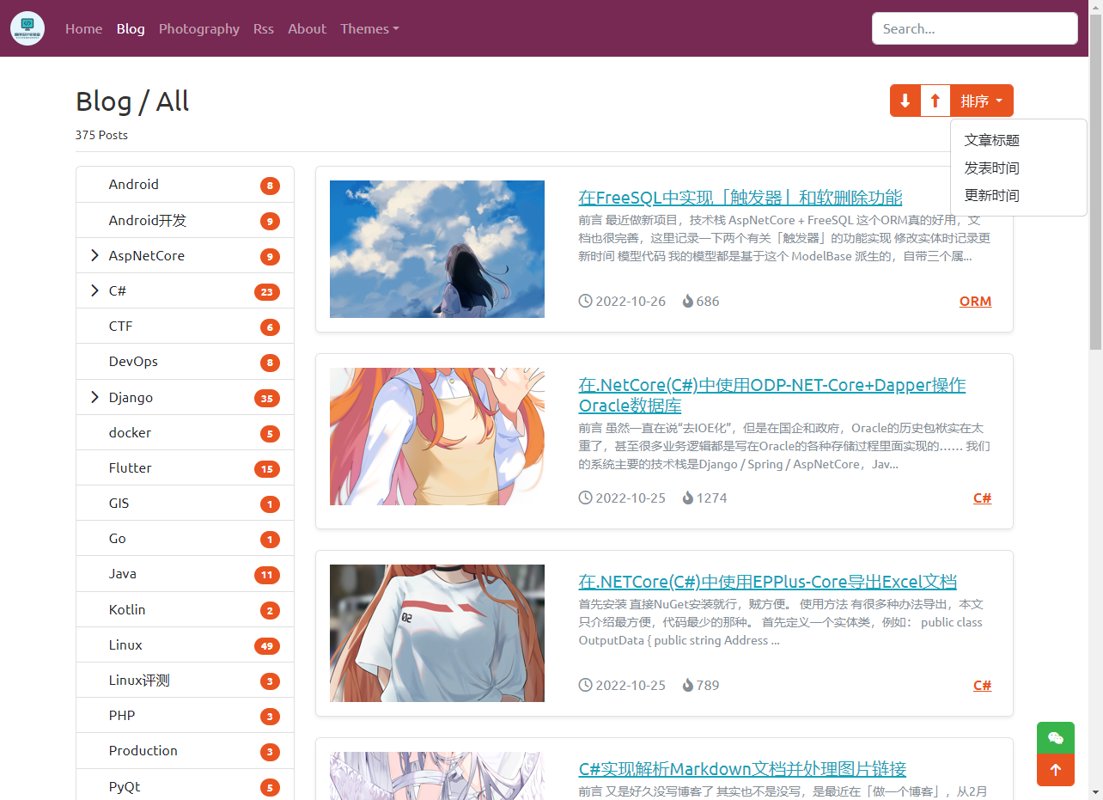Toggle the 排序 sort dropdown
The image size is (1103, 800).
click(x=982, y=101)
